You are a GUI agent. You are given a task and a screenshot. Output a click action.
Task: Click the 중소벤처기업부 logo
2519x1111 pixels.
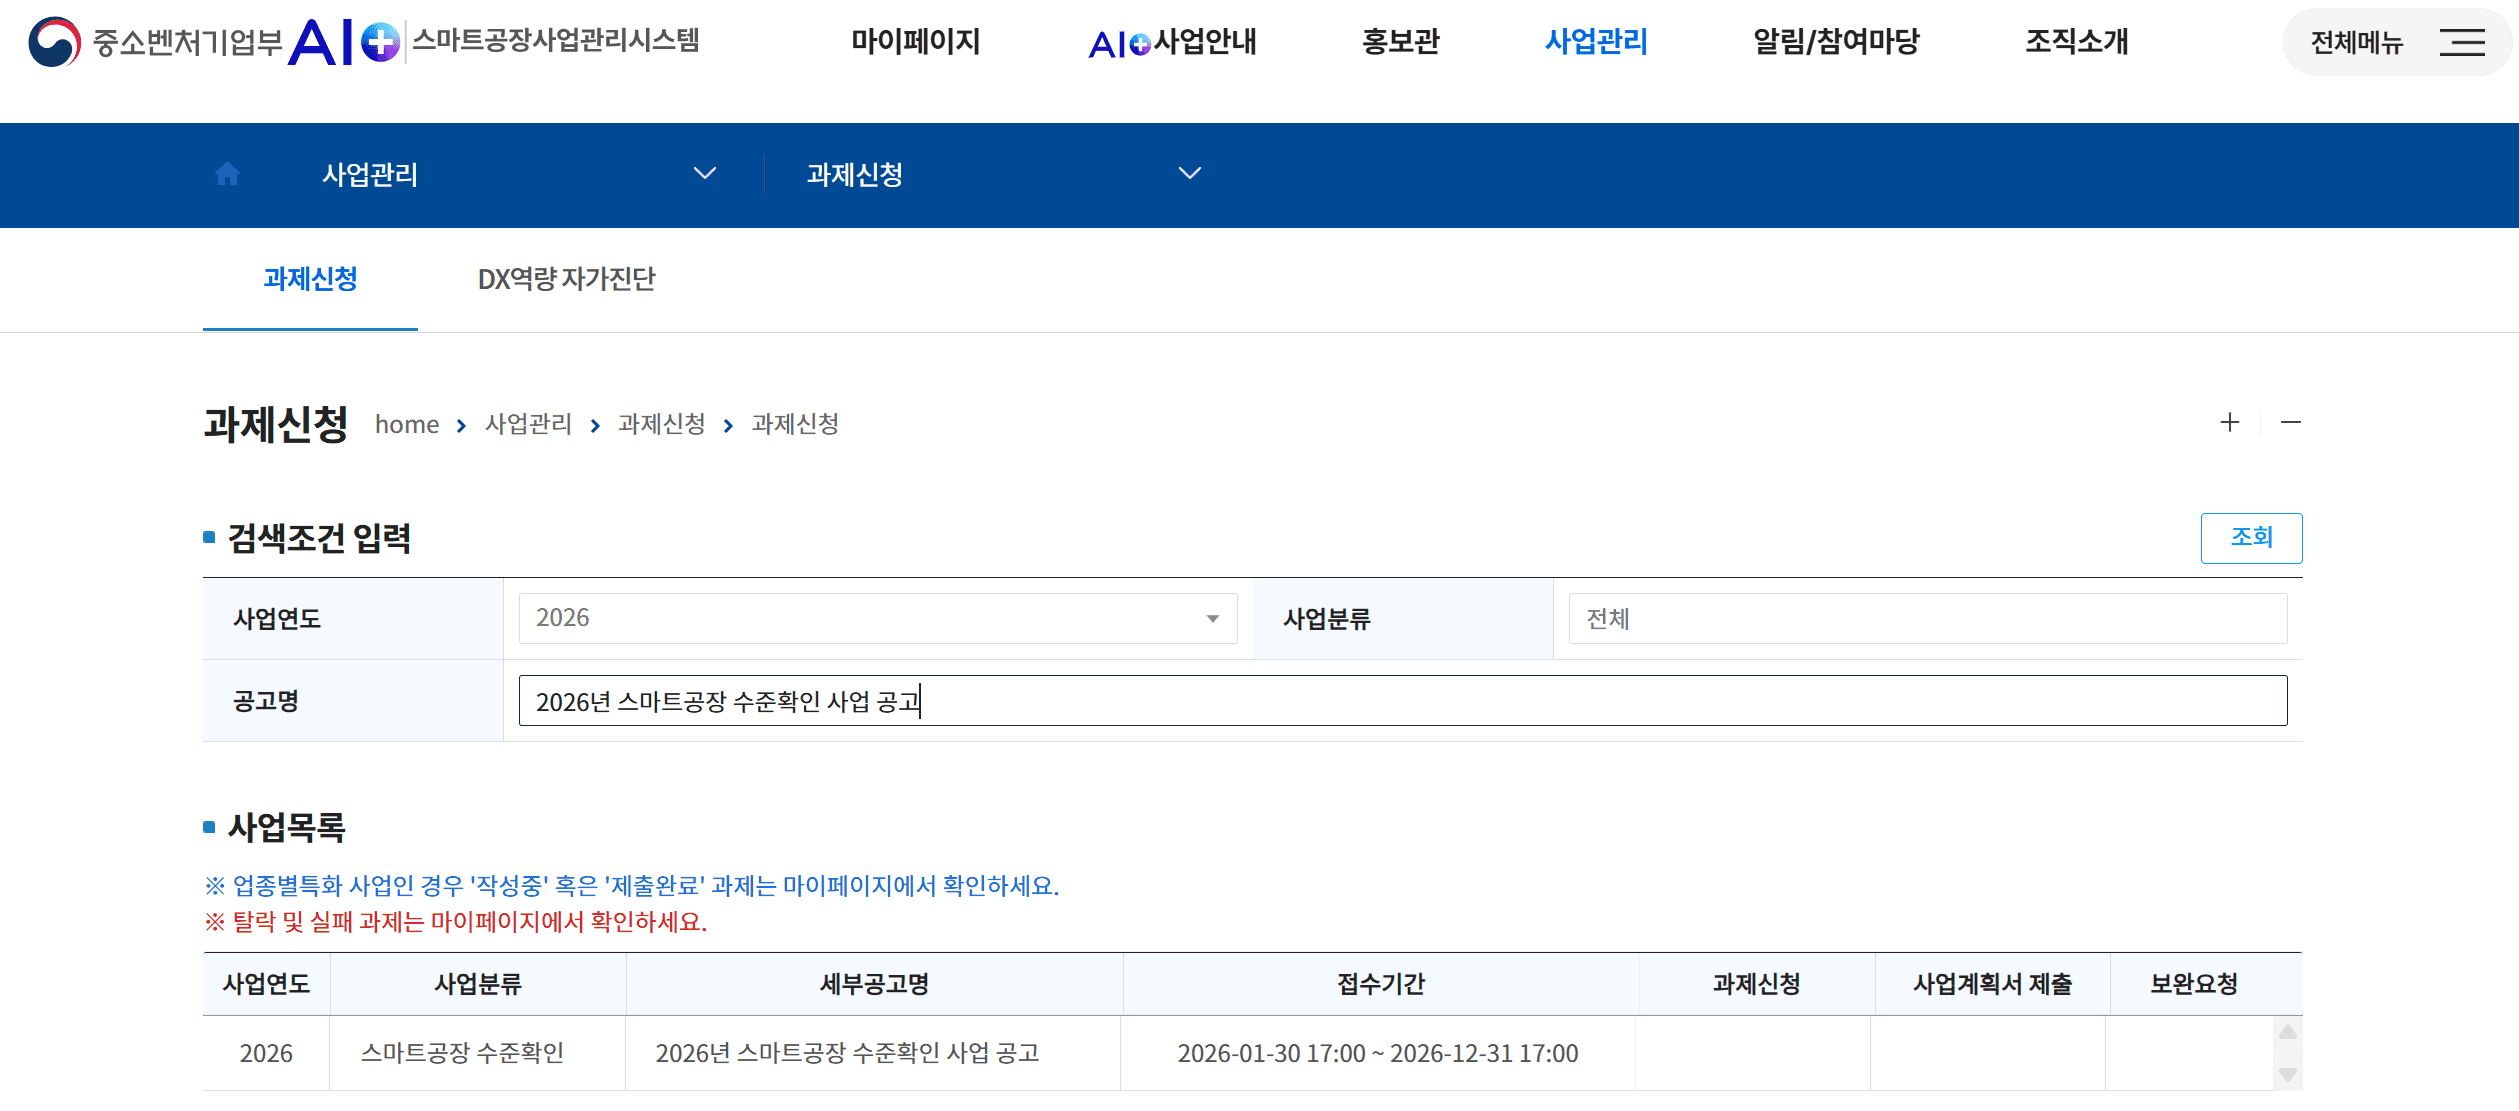click(x=155, y=42)
